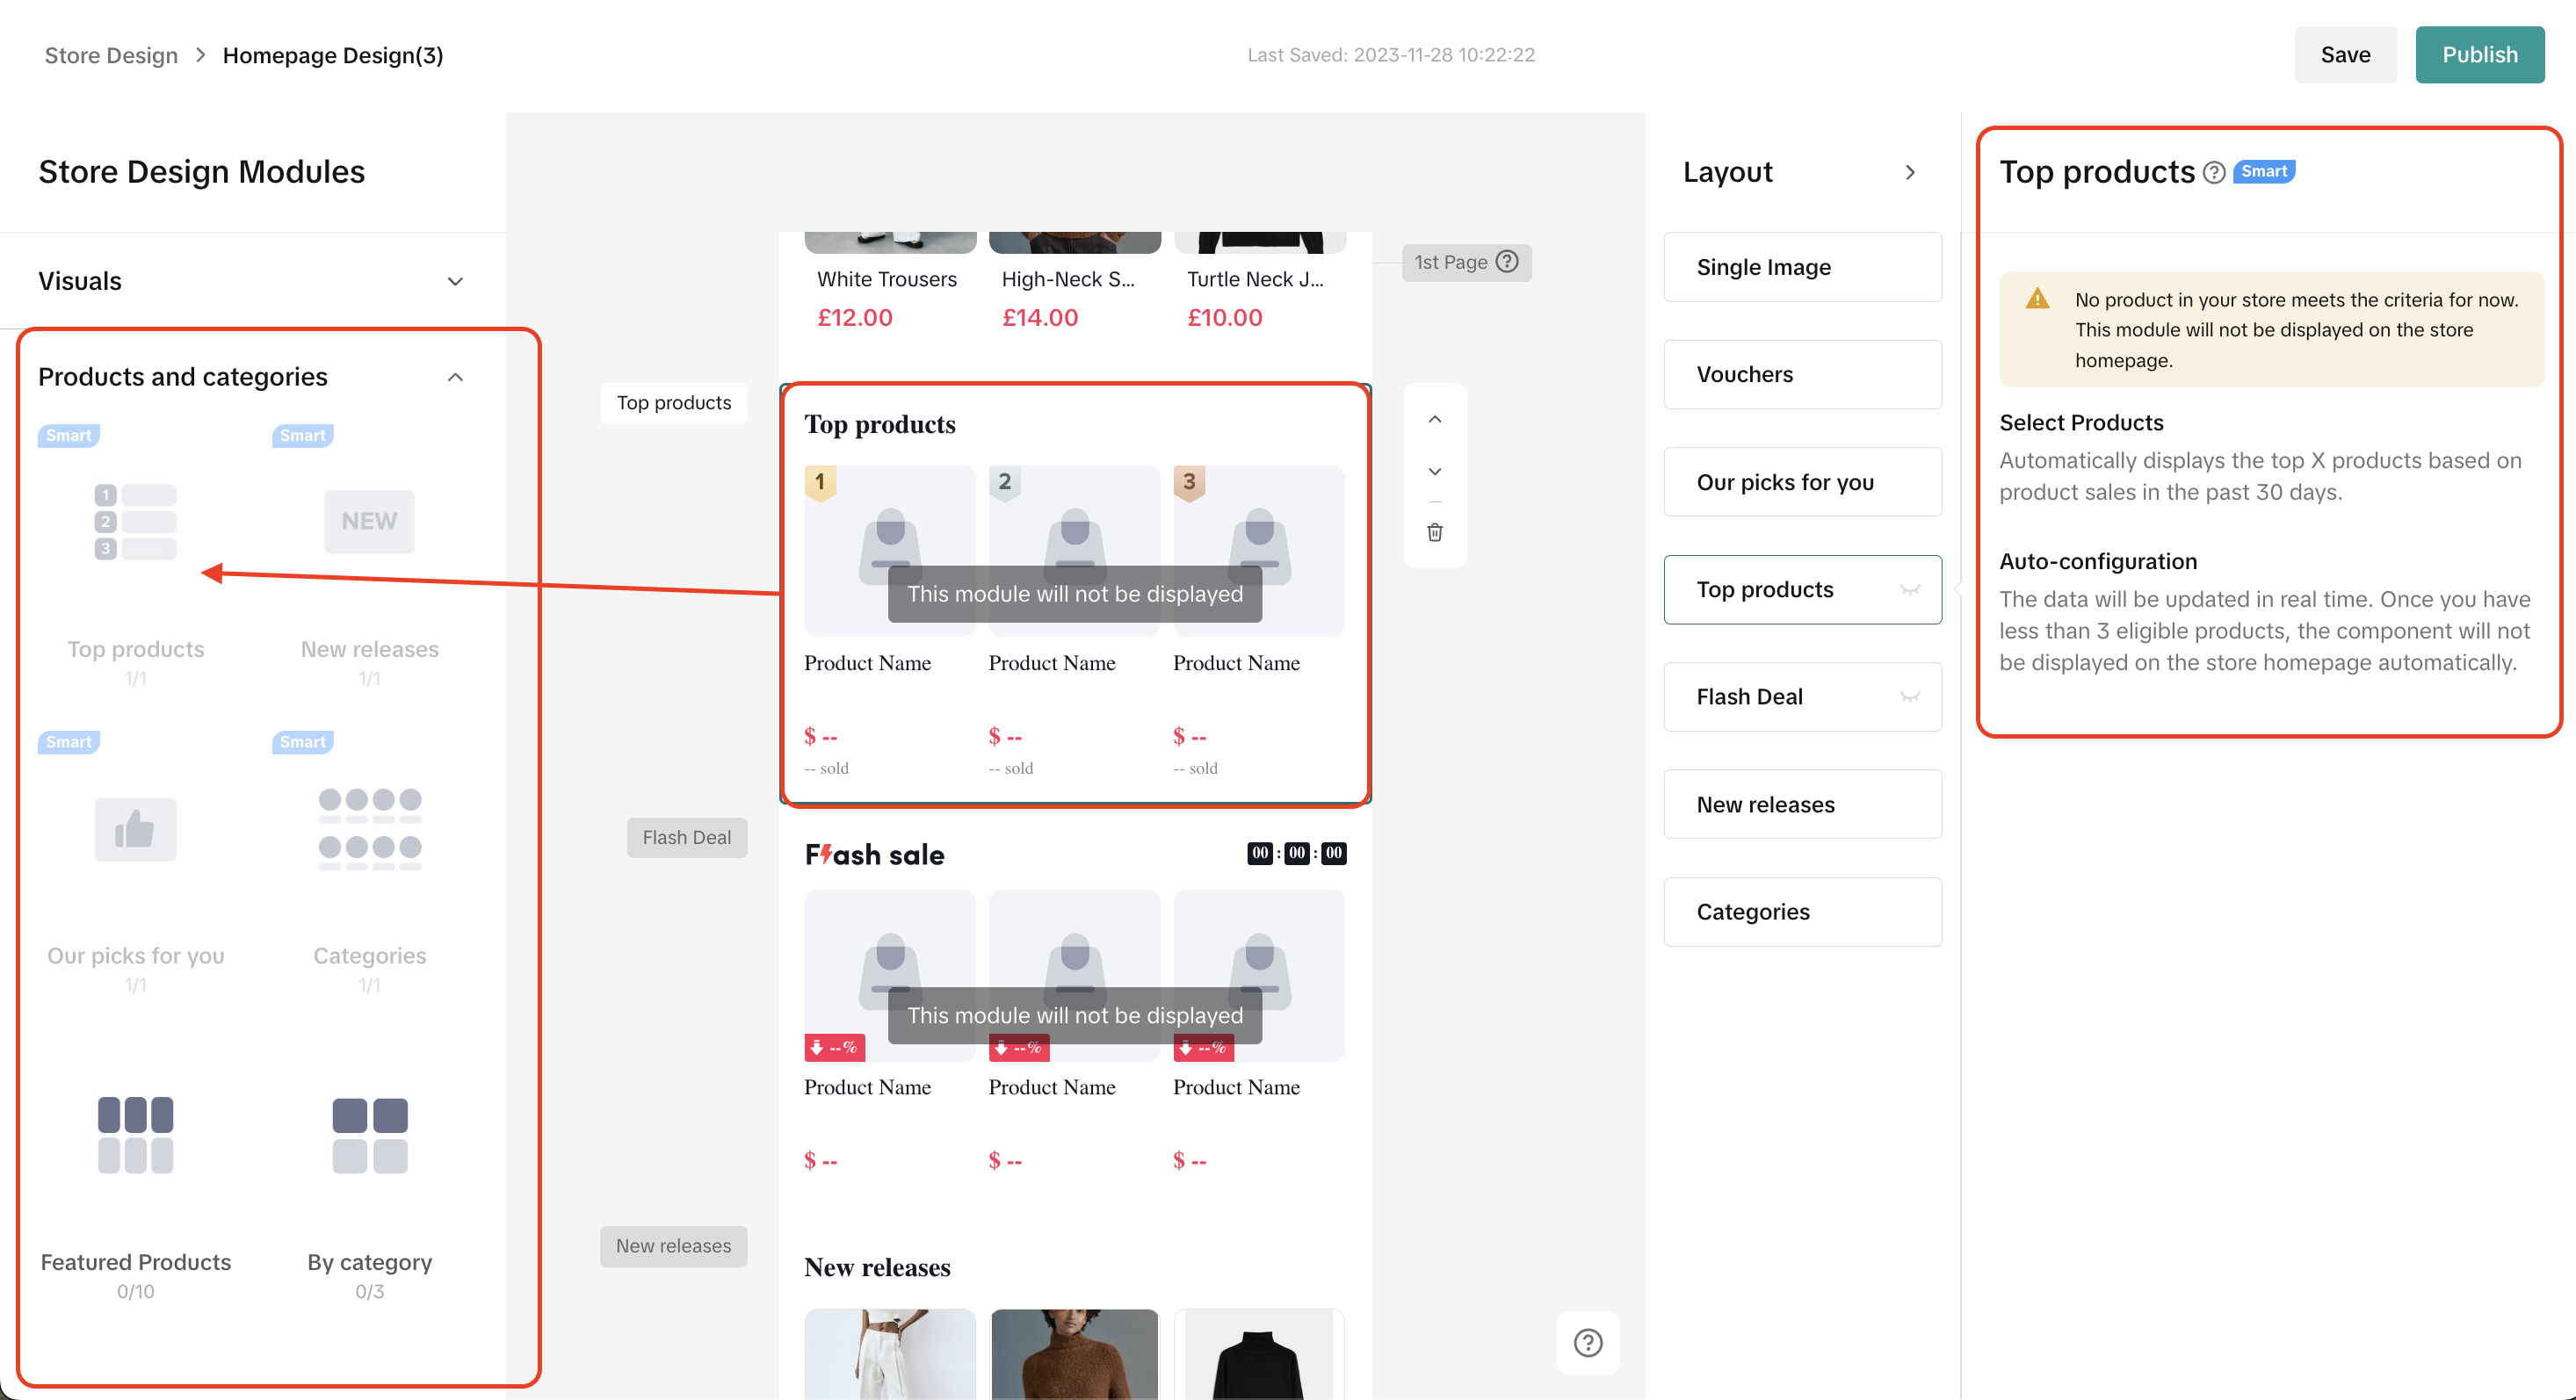This screenshot has width=2576, height=1400.
Task: Add By category module icon
Action: coord(369,1135)
